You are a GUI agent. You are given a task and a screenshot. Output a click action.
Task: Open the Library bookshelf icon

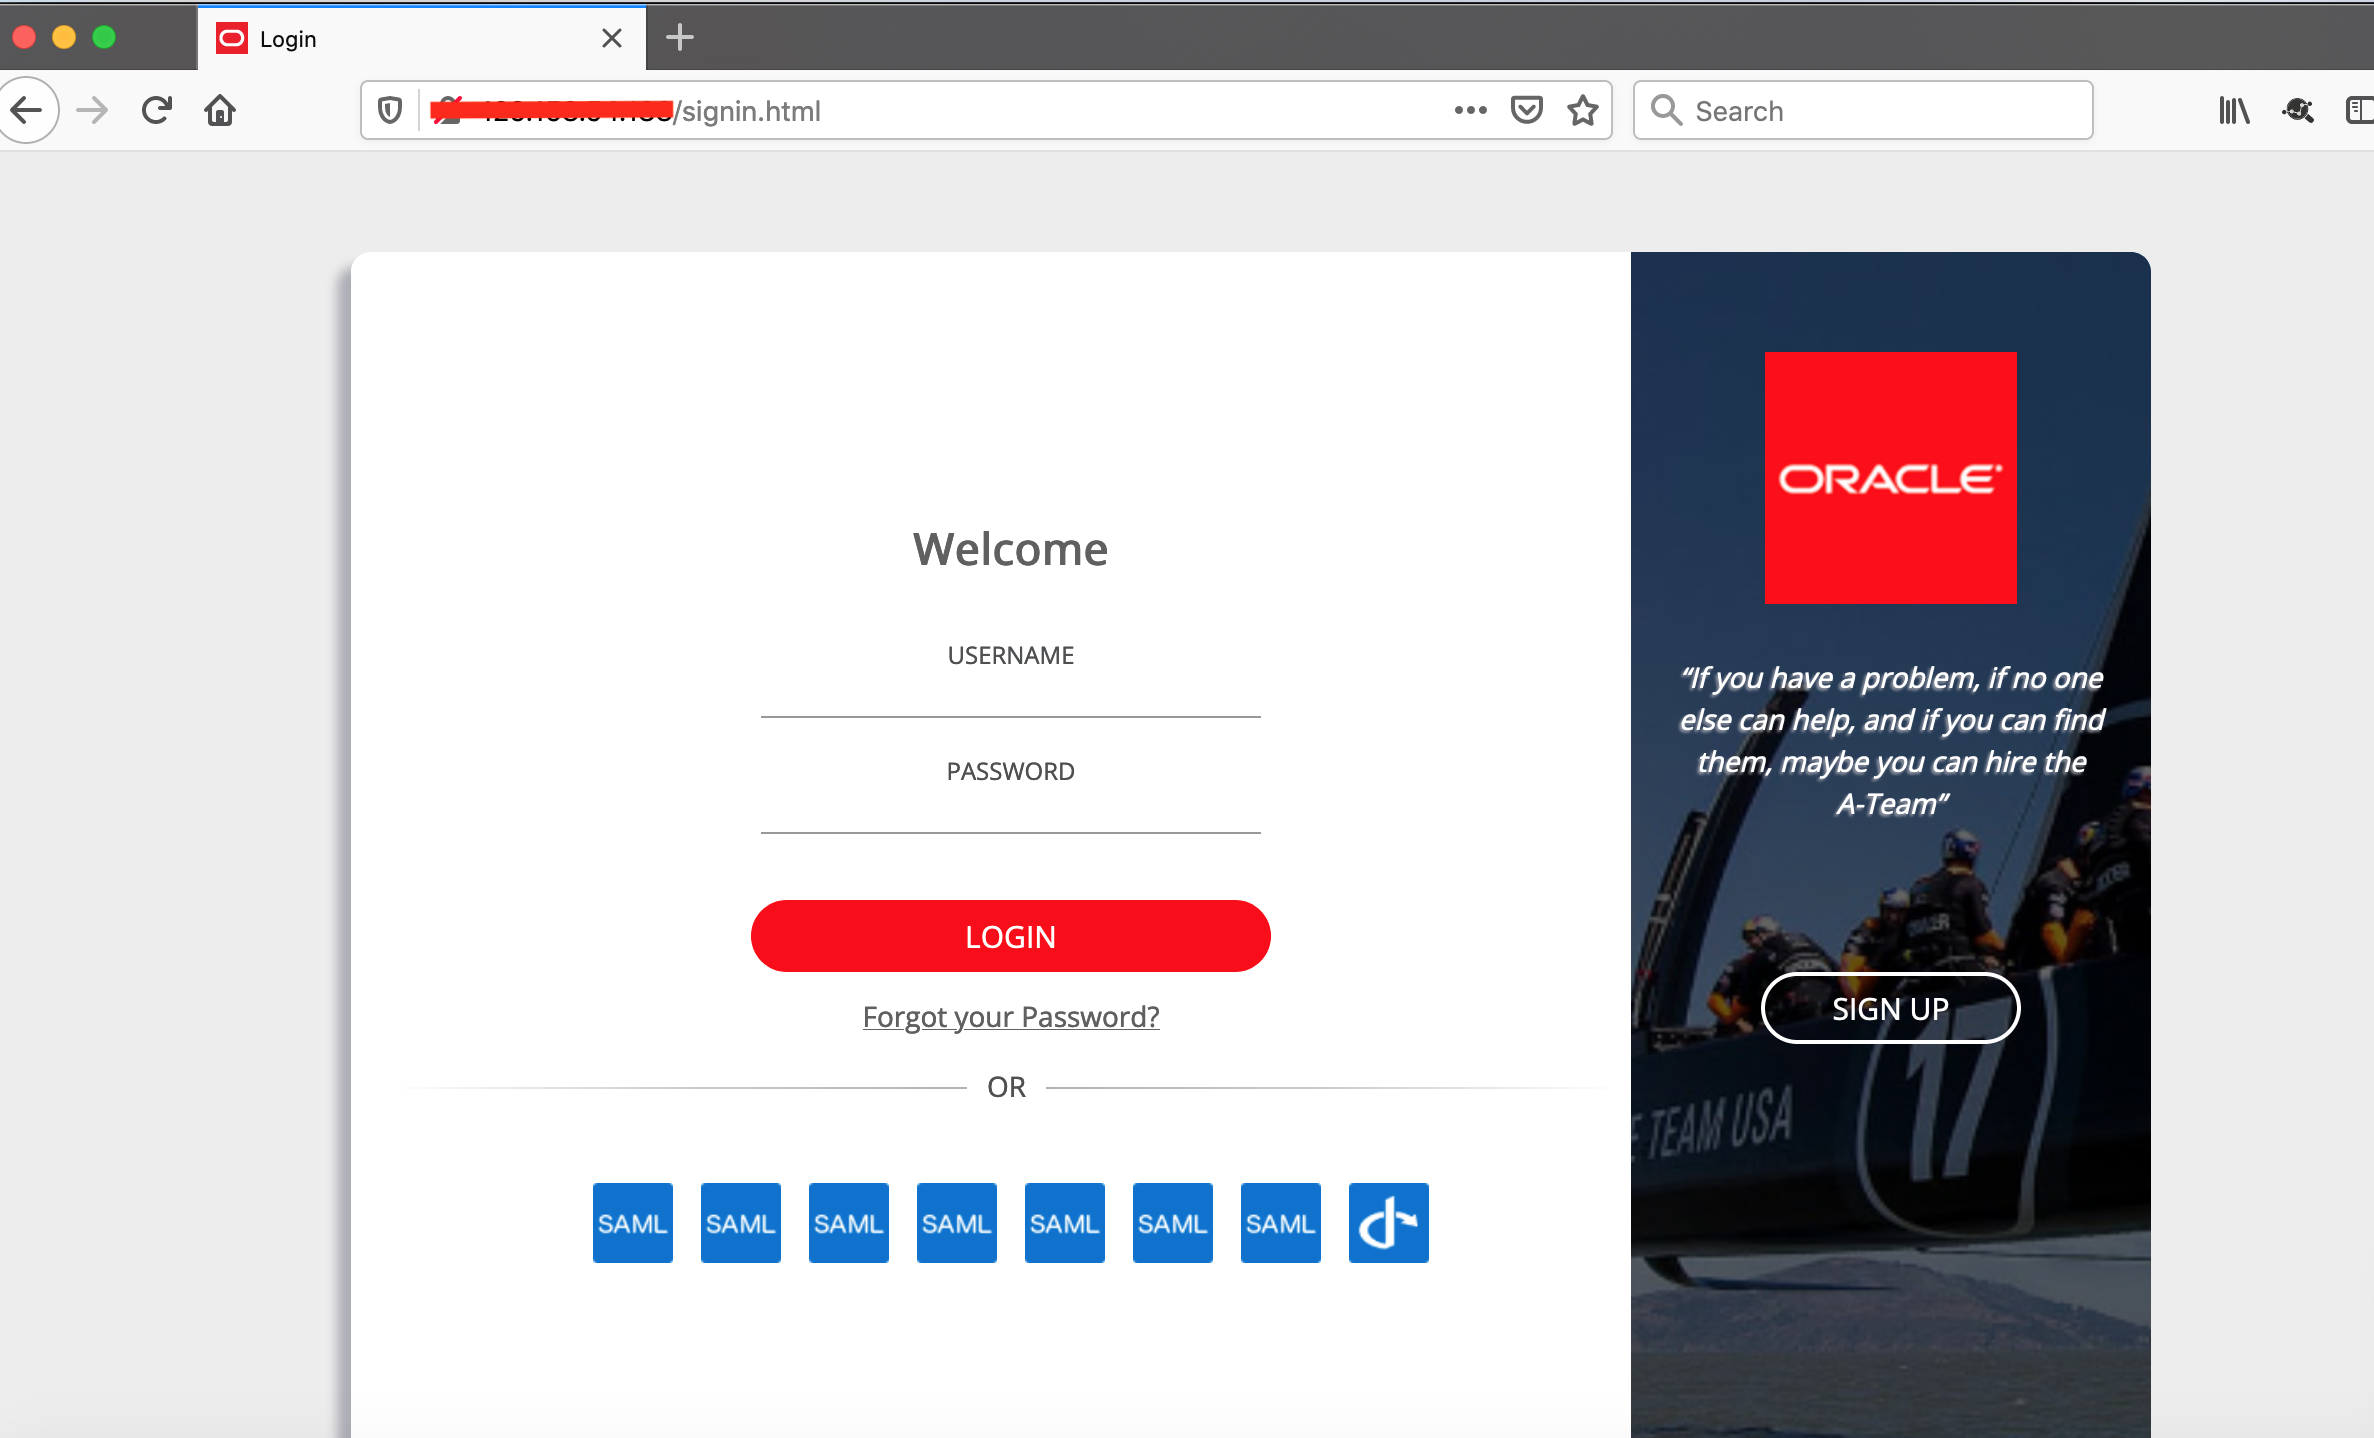click(2233, 110)
